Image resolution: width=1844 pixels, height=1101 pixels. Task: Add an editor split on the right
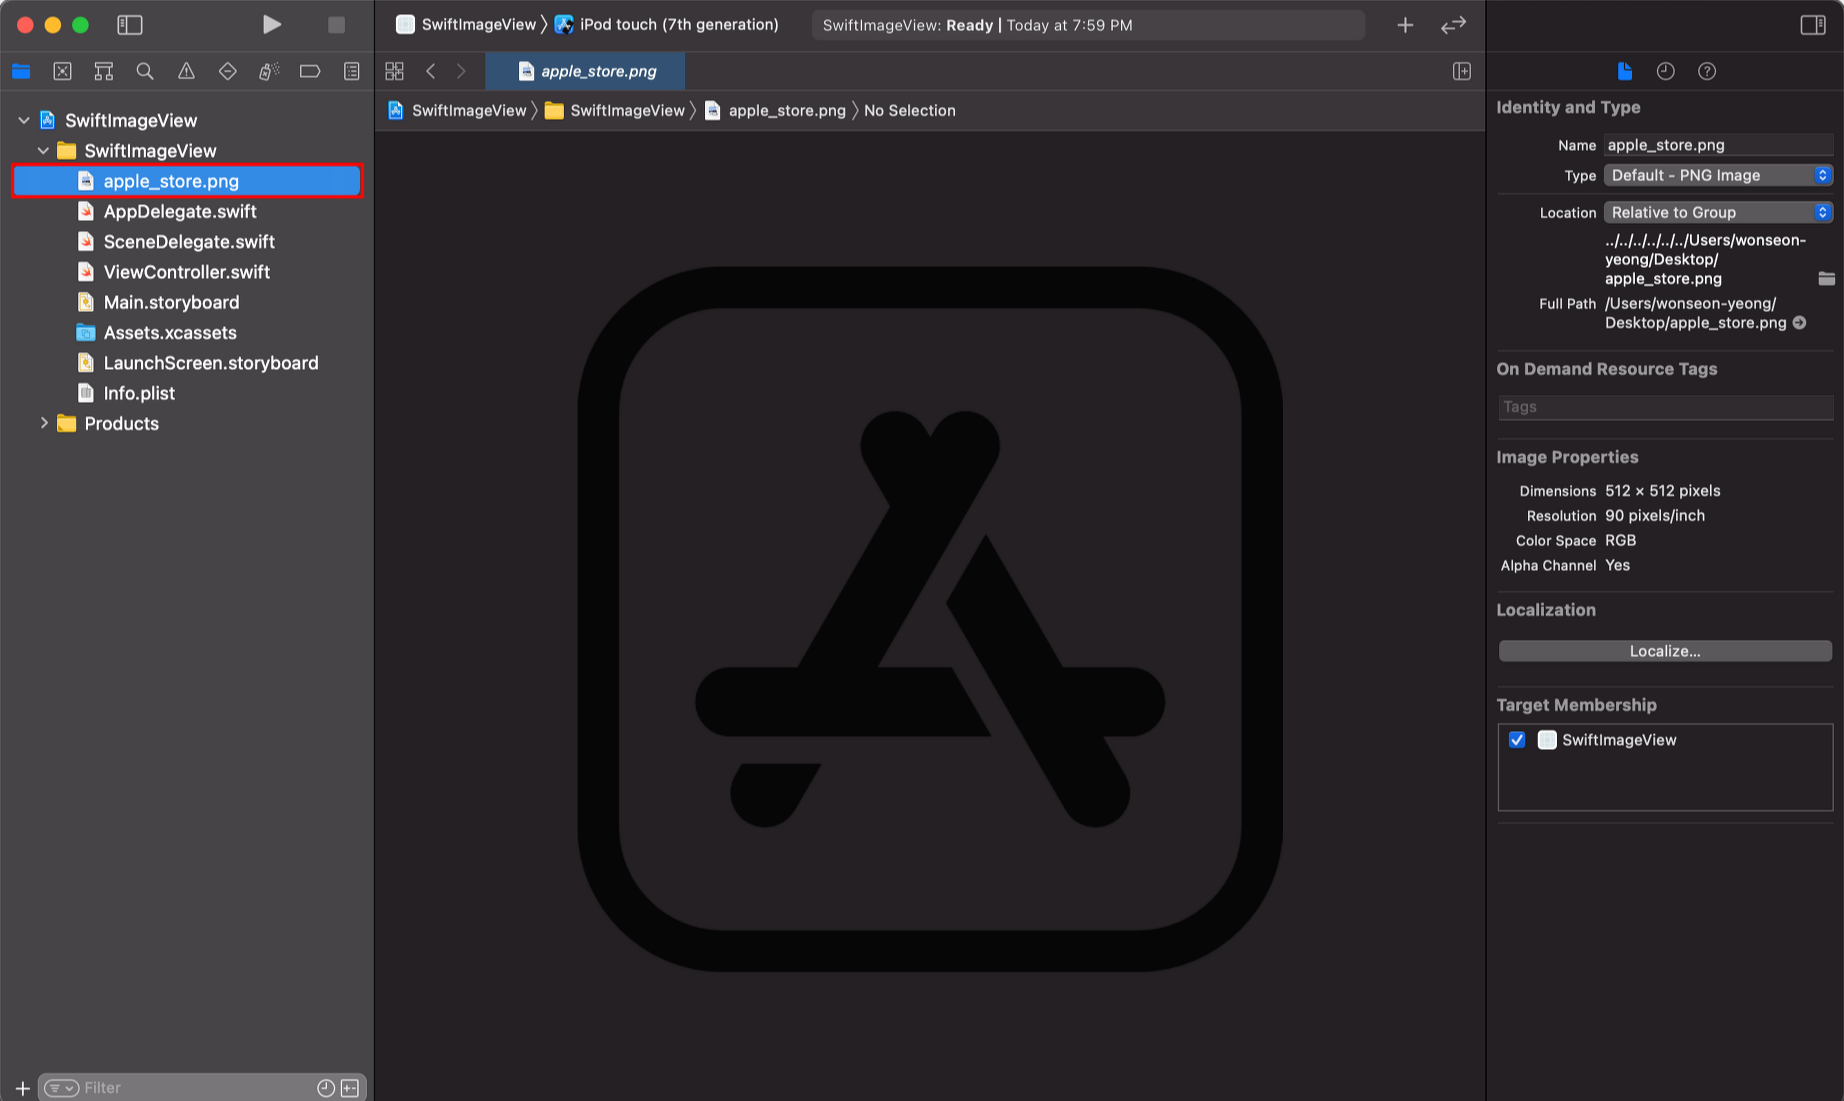pyautogui.click(x=1461, y=71)
